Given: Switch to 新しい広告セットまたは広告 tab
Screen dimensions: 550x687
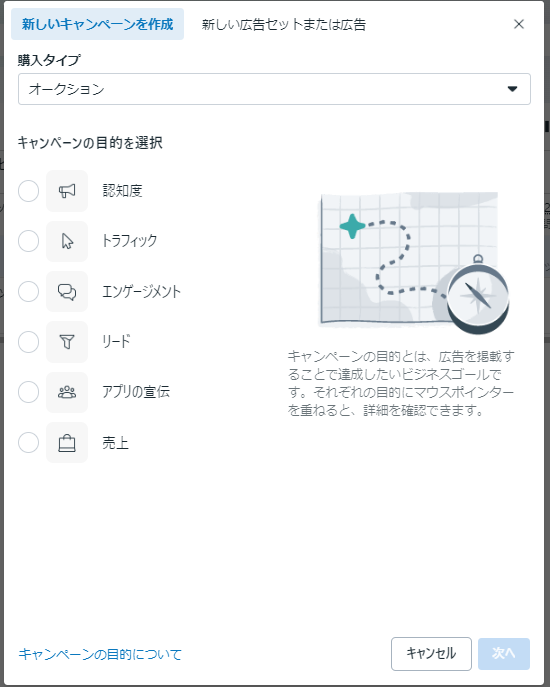Looking at the screenshot, I should pos(284,25).
